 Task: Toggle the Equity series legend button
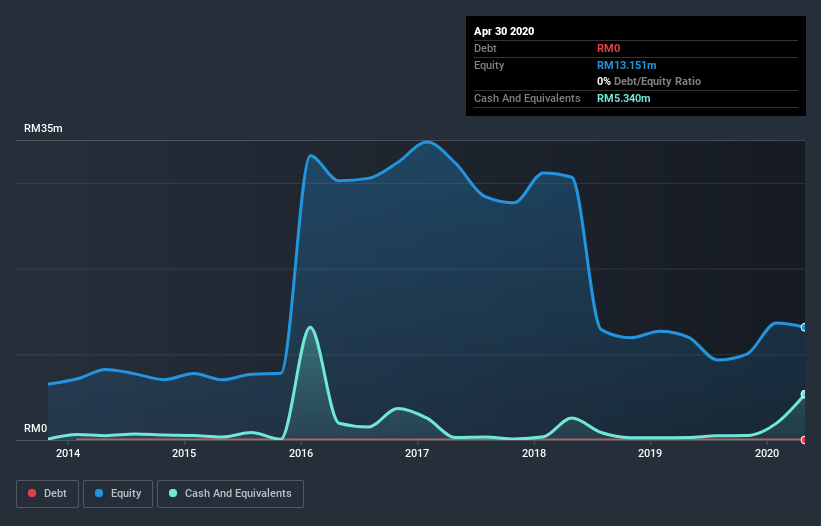coord(118,494)
